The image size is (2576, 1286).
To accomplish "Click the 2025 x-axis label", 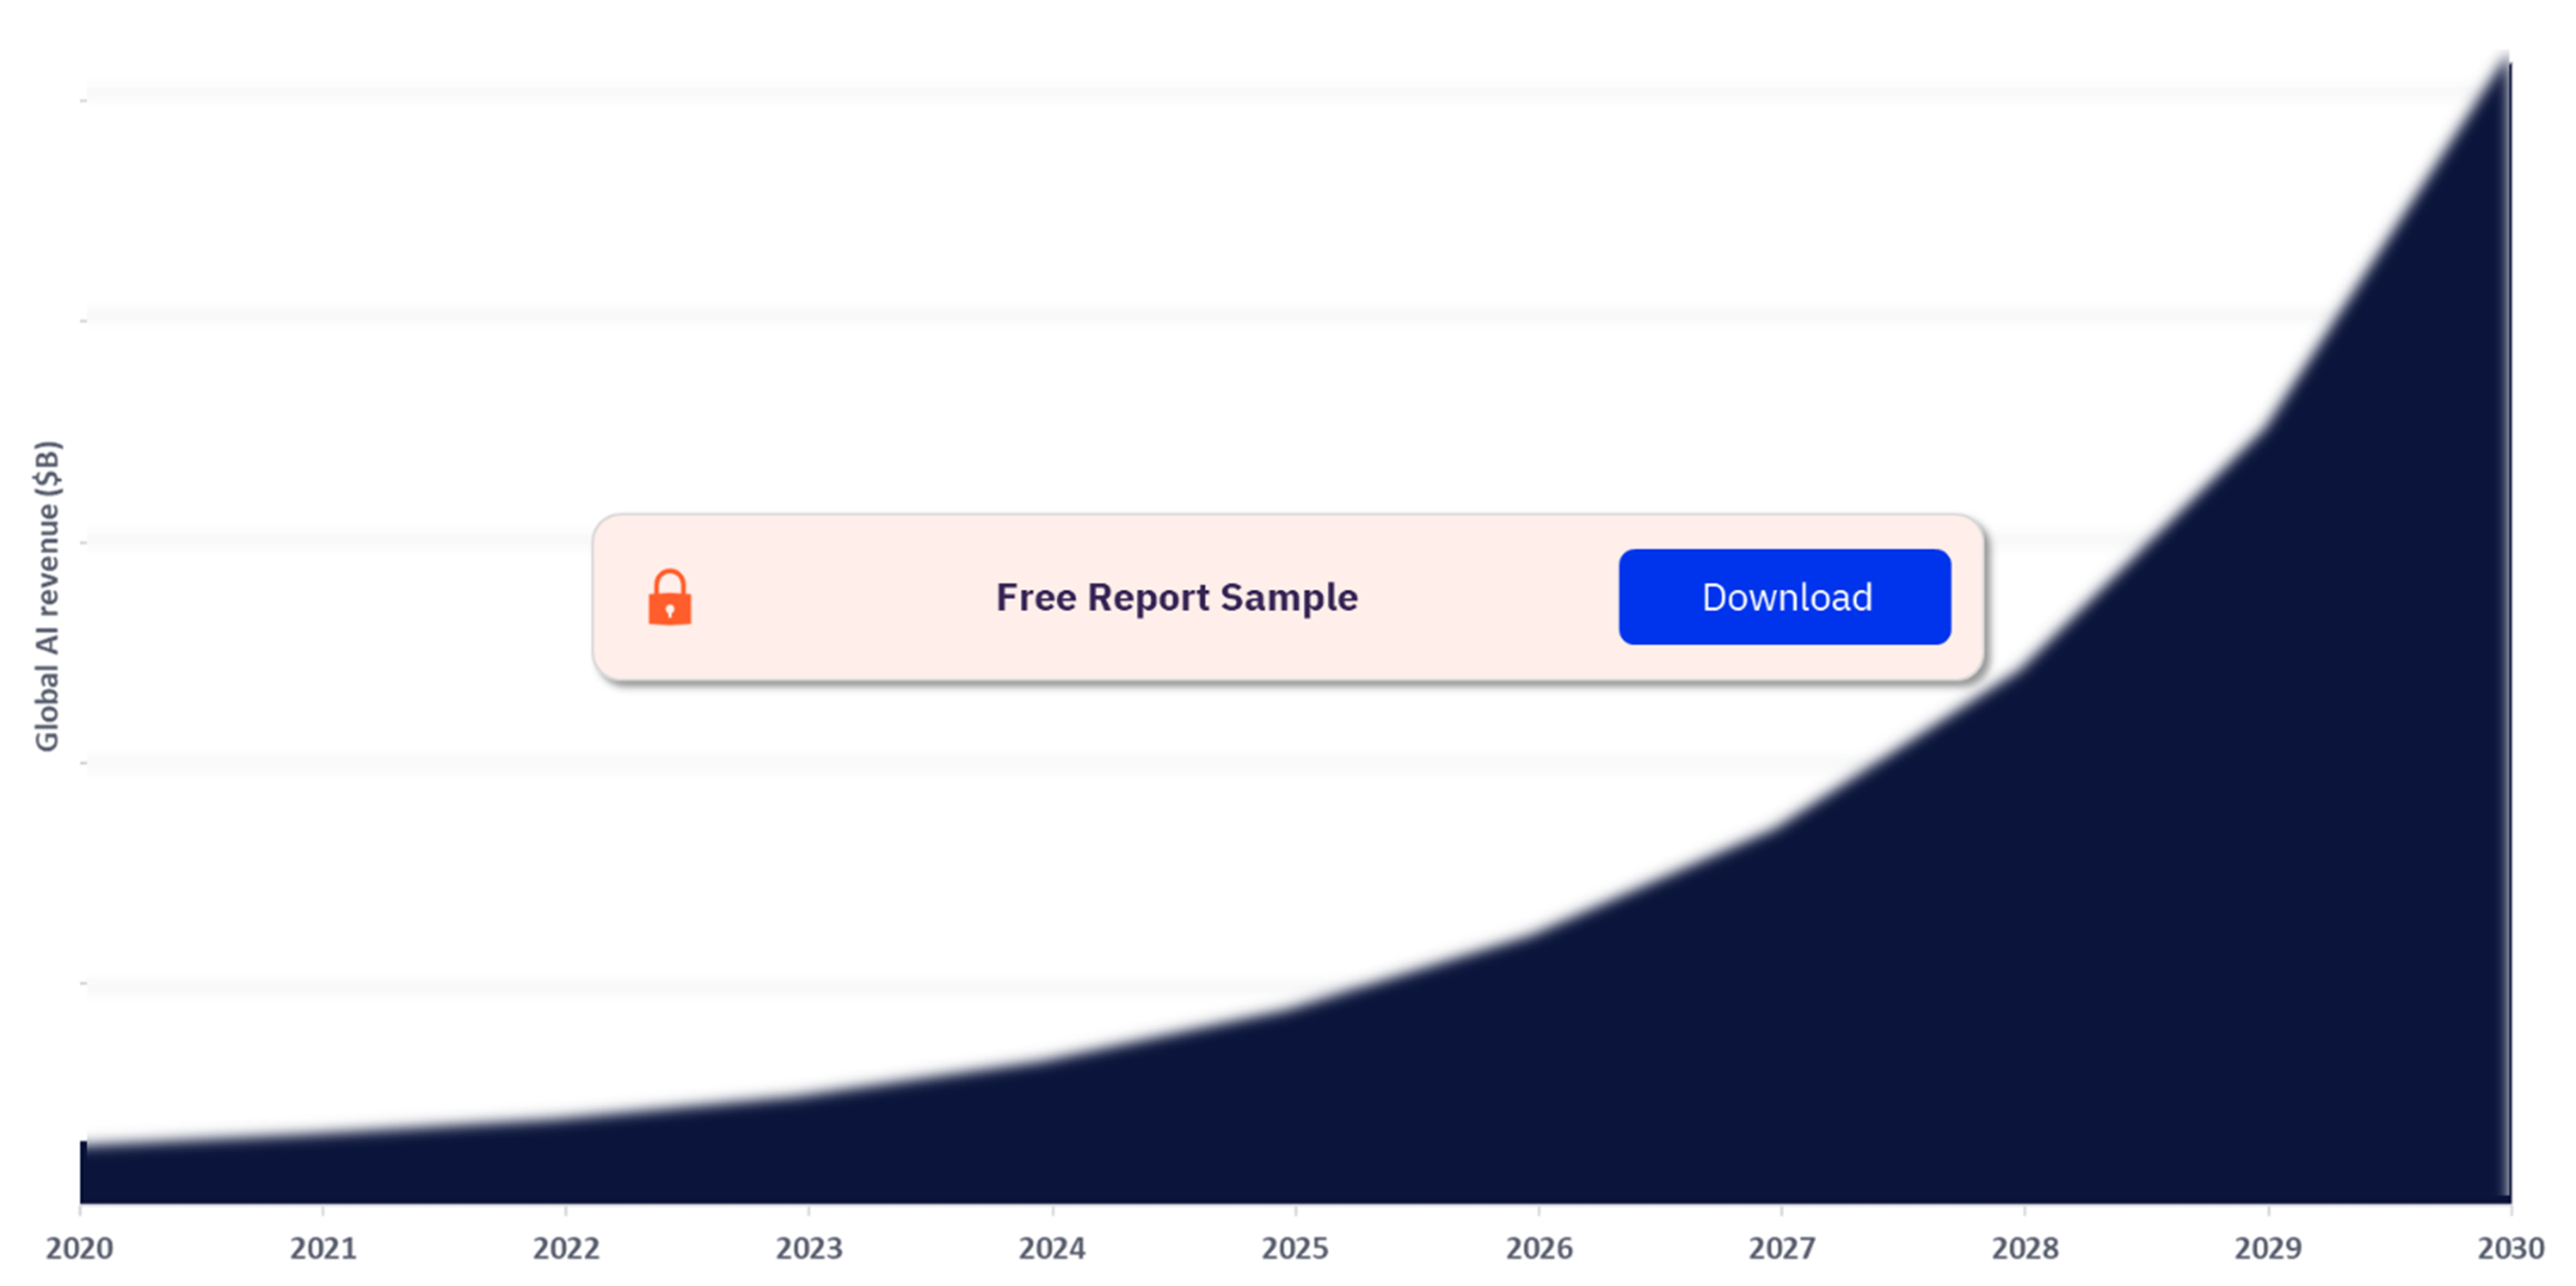I will [1295, 1248].
